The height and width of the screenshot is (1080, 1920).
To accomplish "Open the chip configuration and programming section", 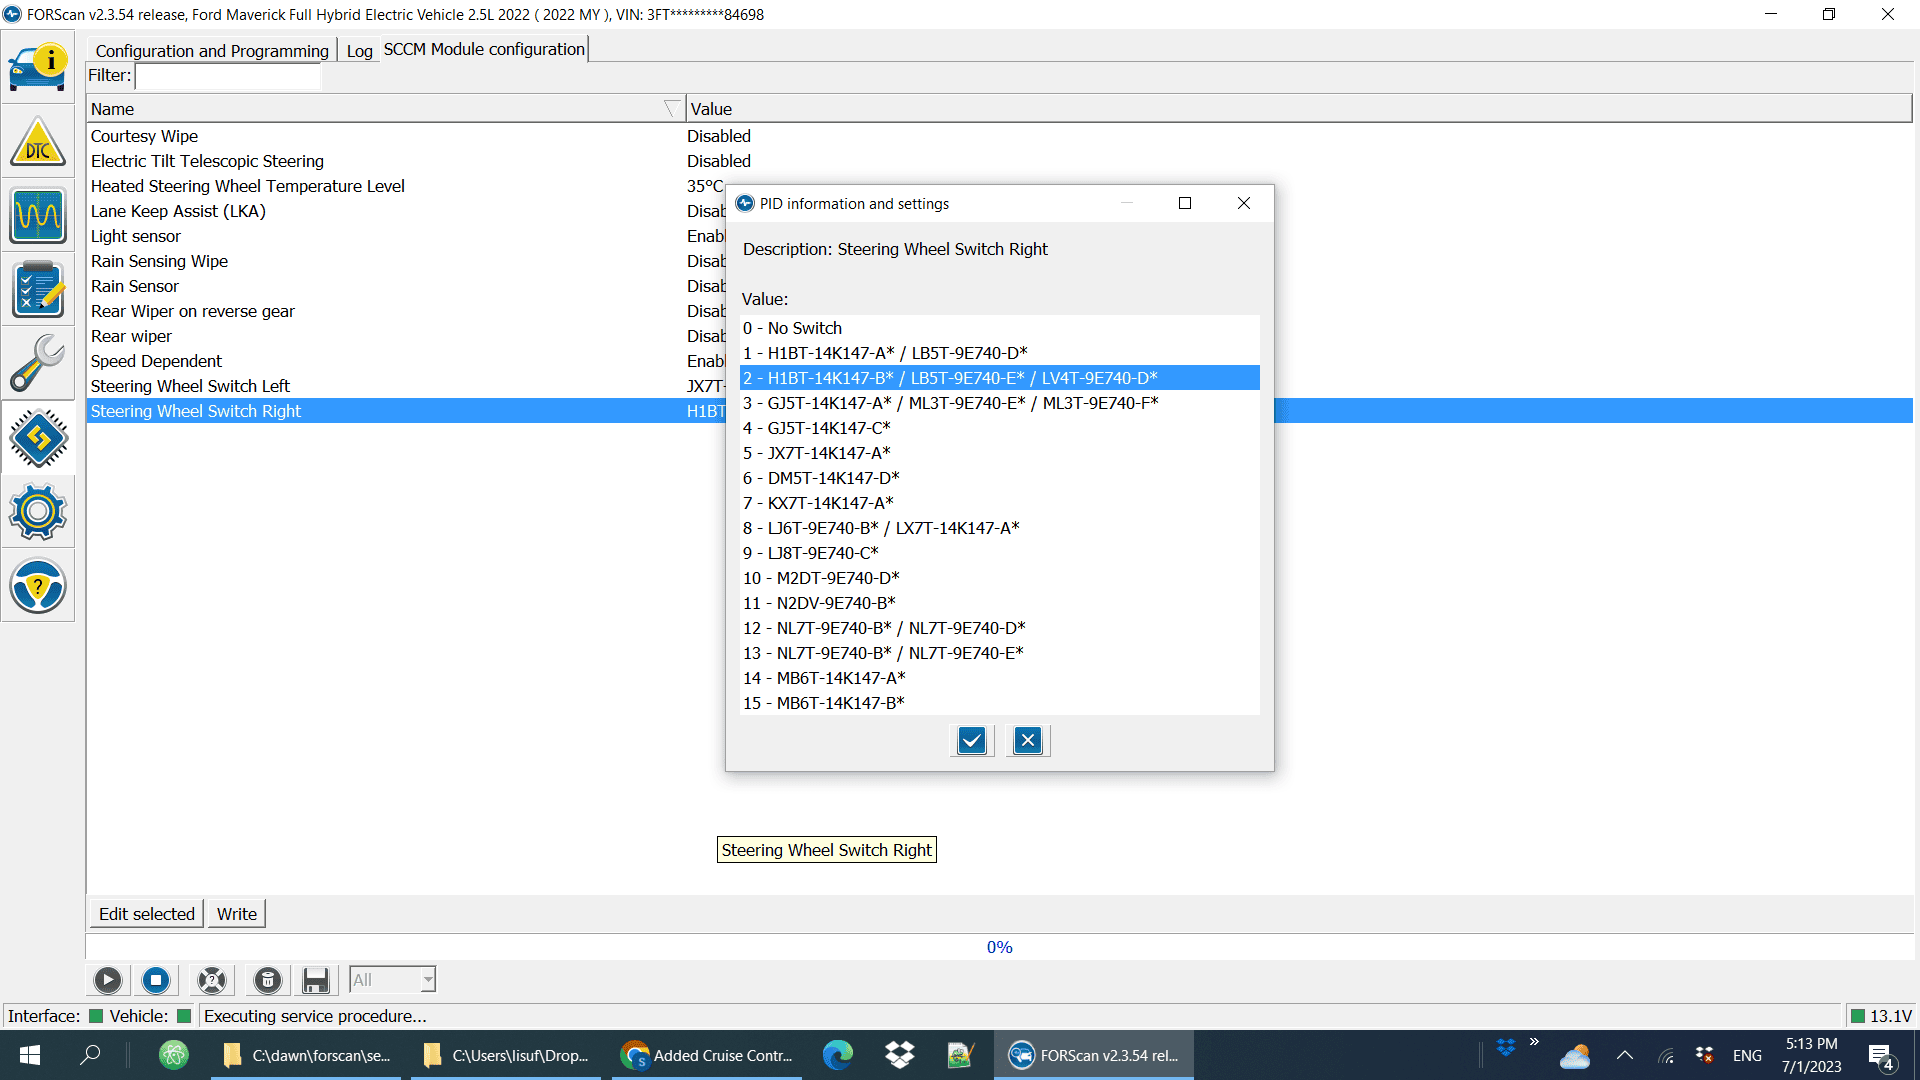I will coord(38,438).
